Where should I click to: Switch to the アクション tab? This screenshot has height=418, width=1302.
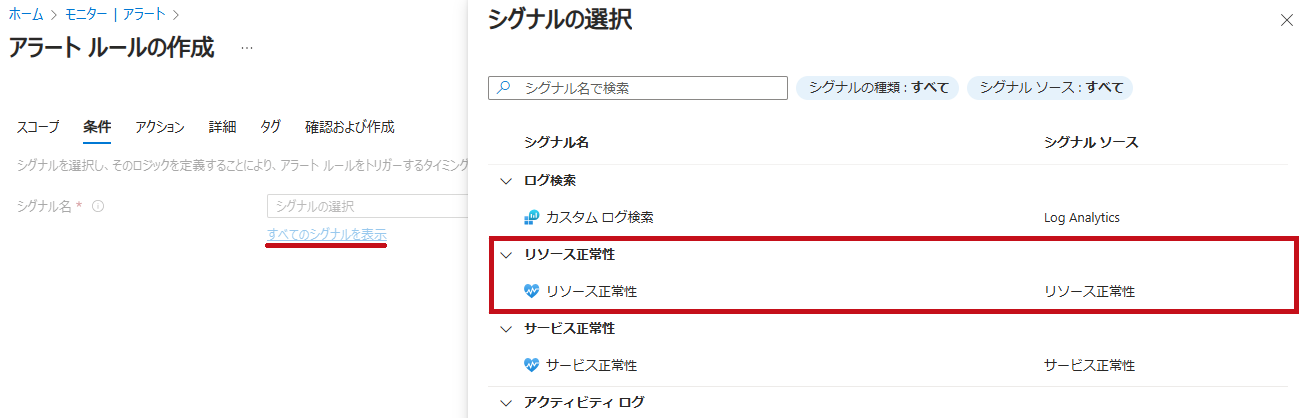pos(160,127)
